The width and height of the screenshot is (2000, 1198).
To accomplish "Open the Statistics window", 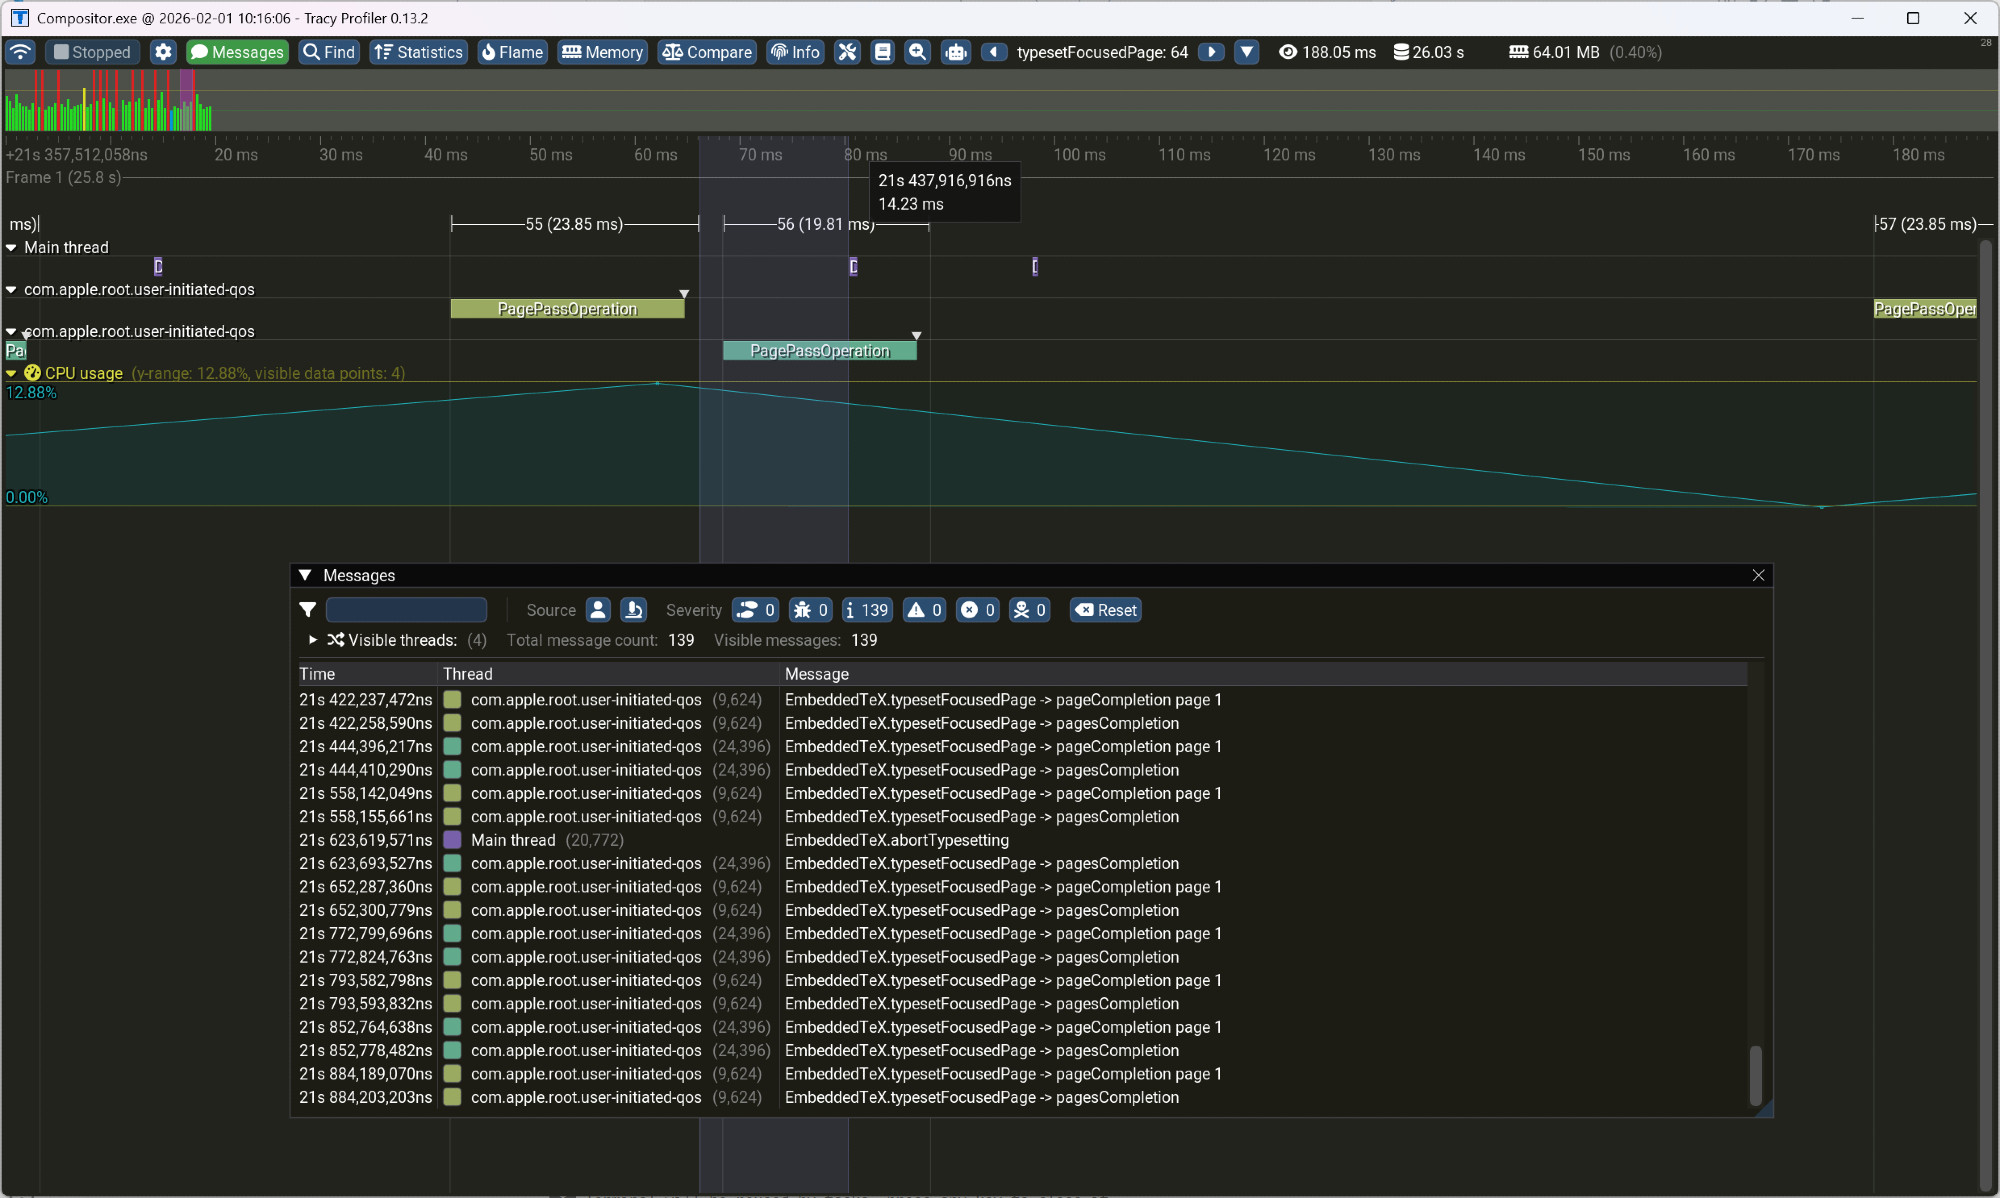I will pos(418,52).
